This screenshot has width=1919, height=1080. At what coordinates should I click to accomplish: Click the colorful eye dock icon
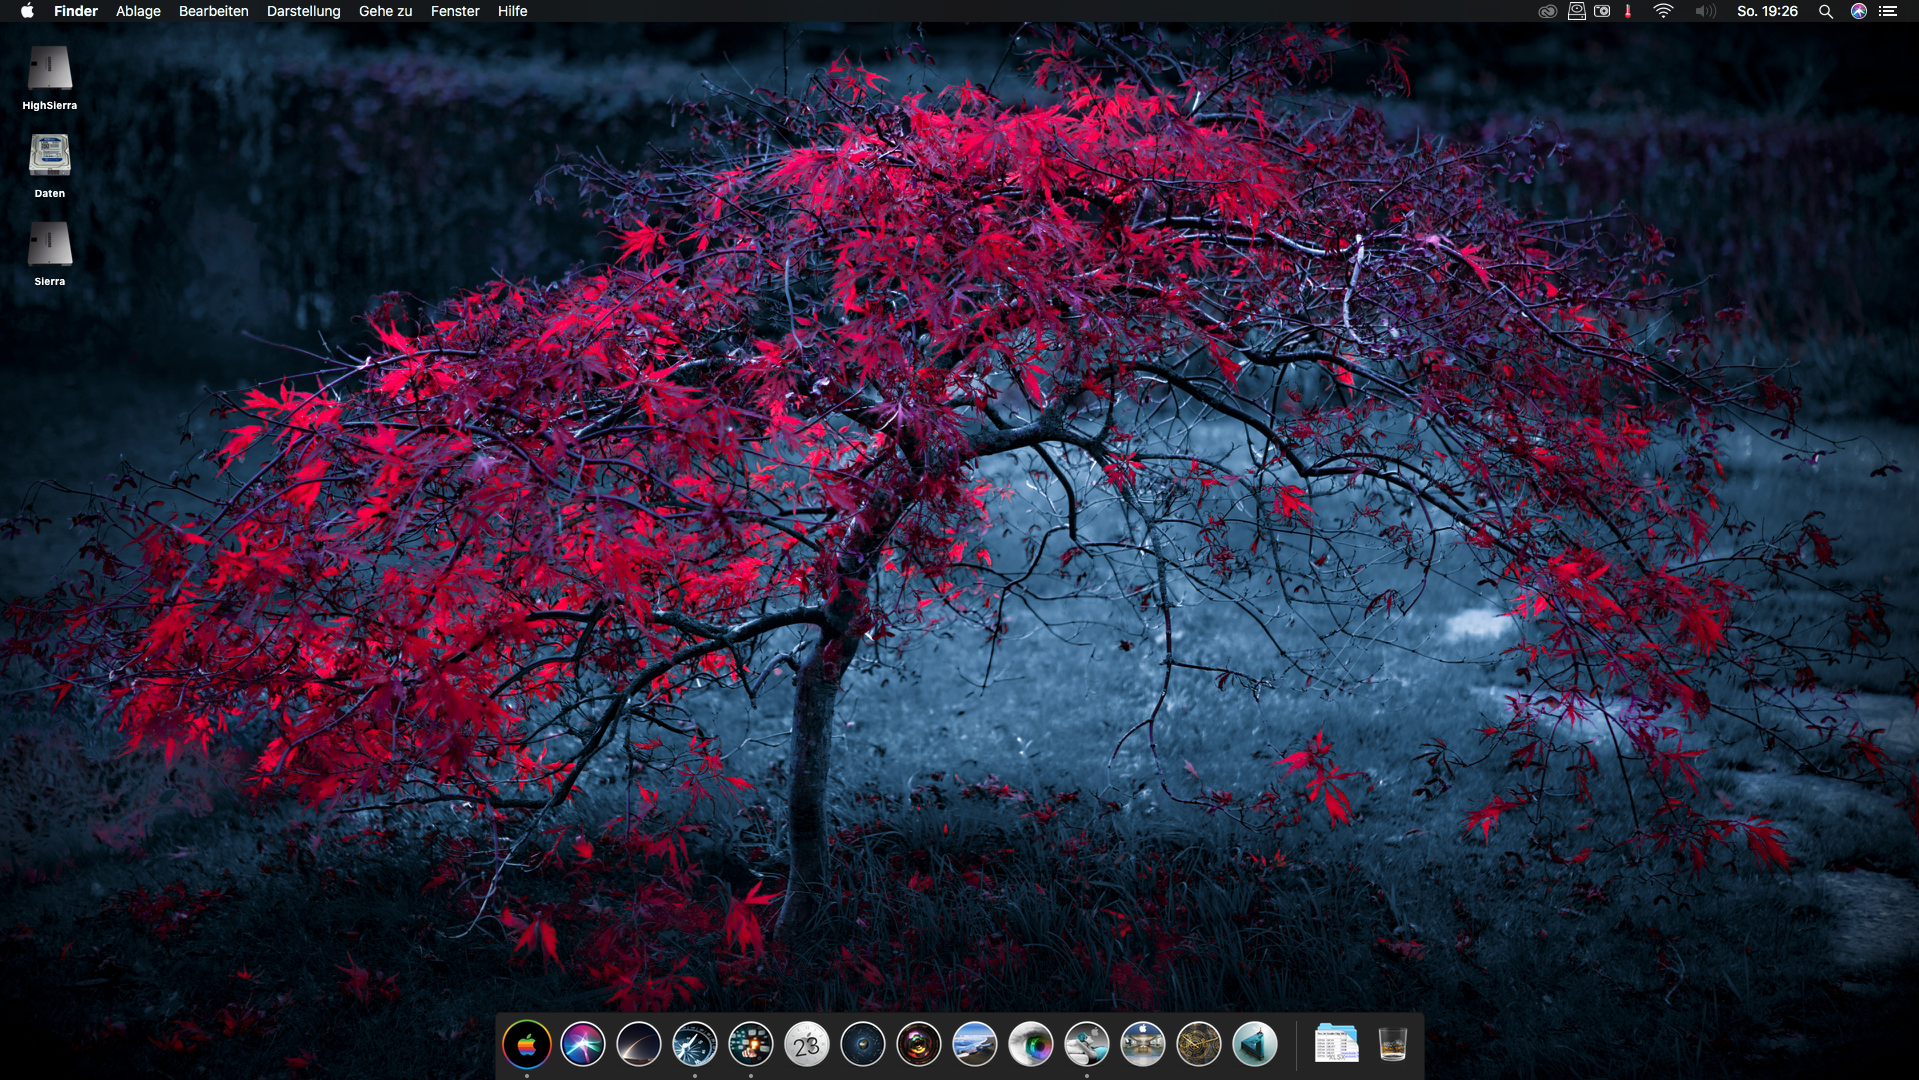click(1031, 1045)
